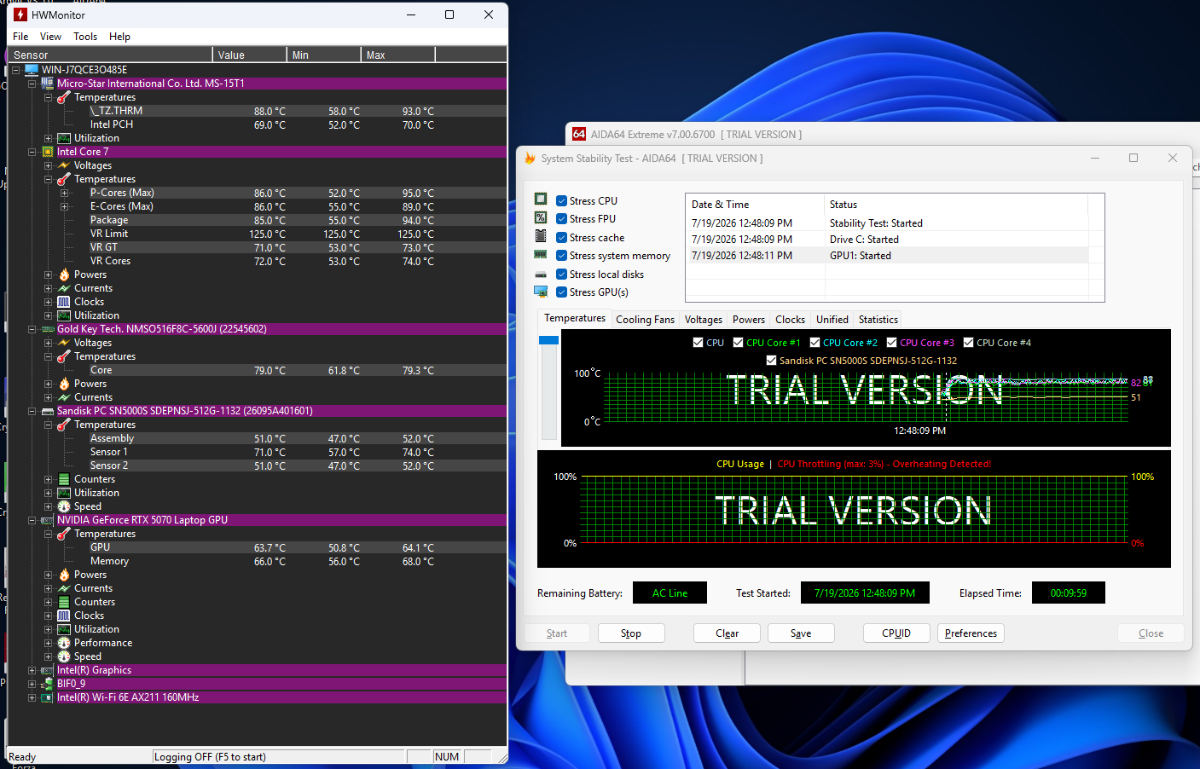This screenshot has width=1200, height=769.
Task: Click the thermometer icon under Intel Core 7 Temperatures
Action: tap(64, 179)
